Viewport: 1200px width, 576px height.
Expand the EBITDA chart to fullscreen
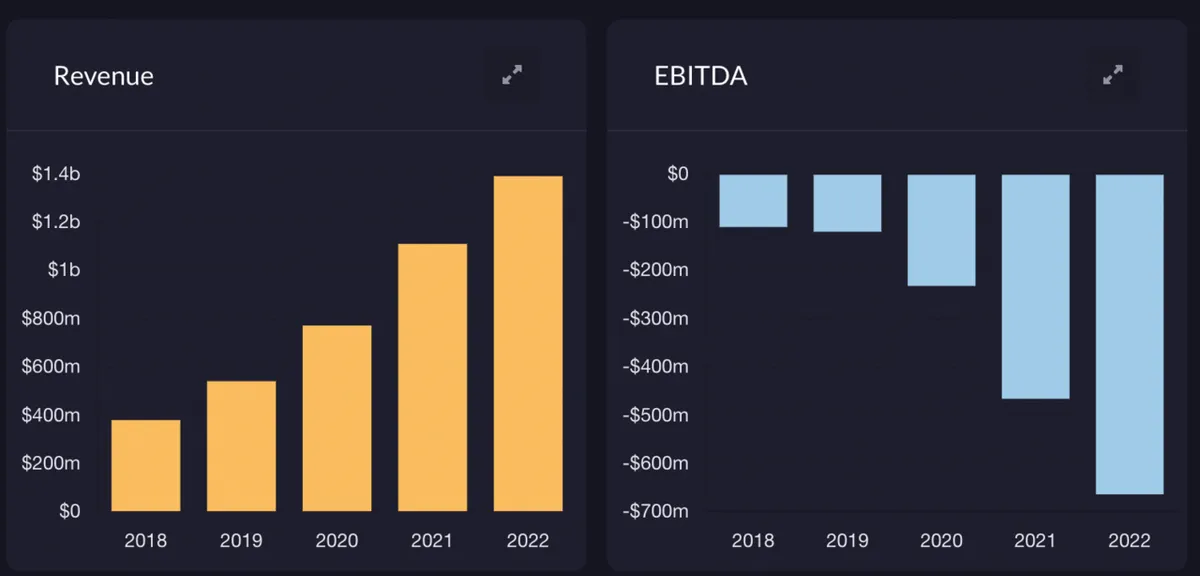coord(1112,75)
